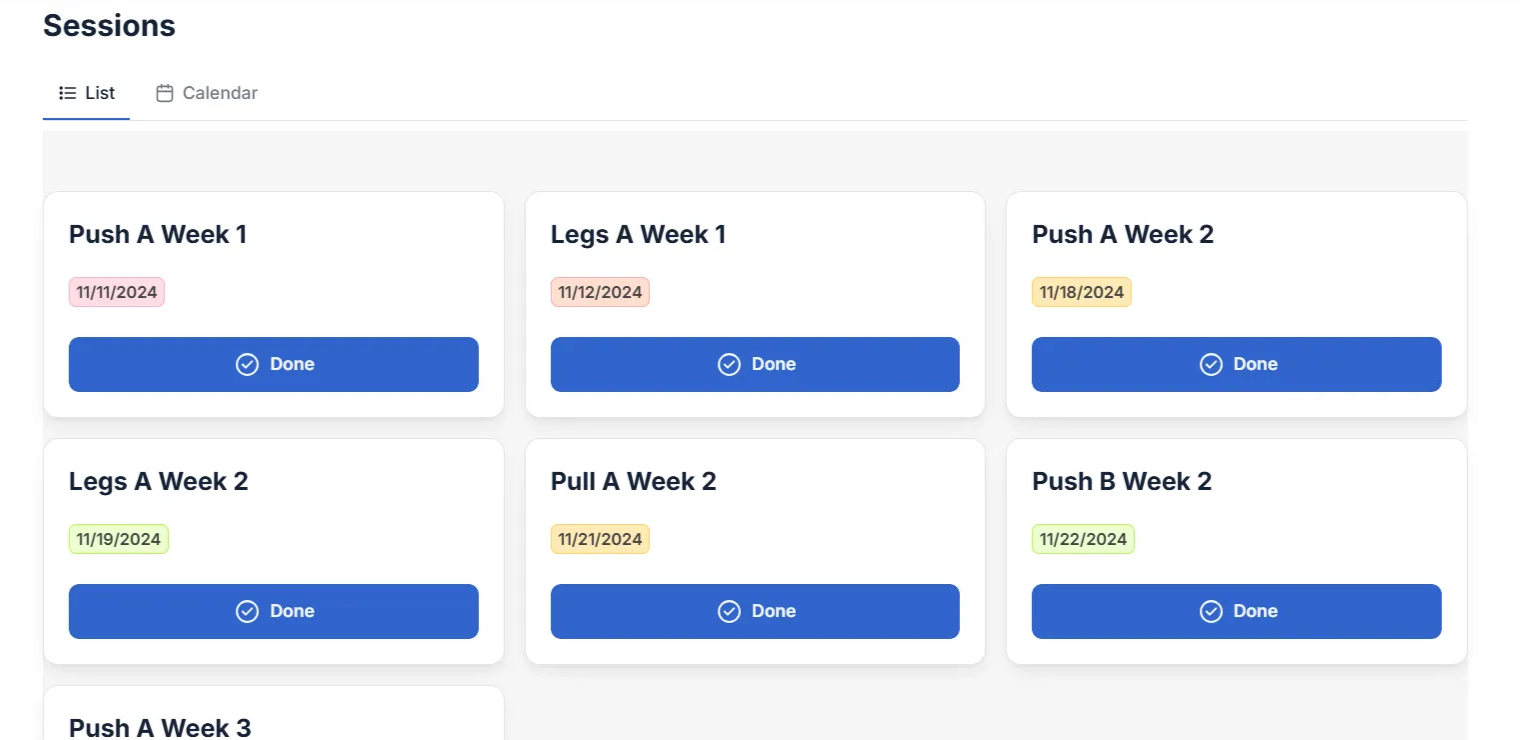The image size is (1520, 740).
Task: Open the Push A Week 3 card
Action: tap(274, 713)
